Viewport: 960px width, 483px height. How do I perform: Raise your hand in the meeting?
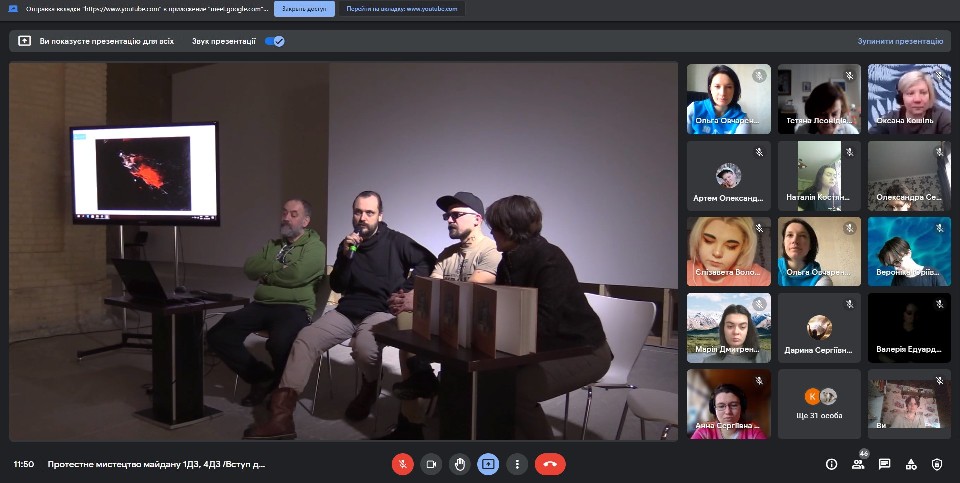[x=459, y=464]
